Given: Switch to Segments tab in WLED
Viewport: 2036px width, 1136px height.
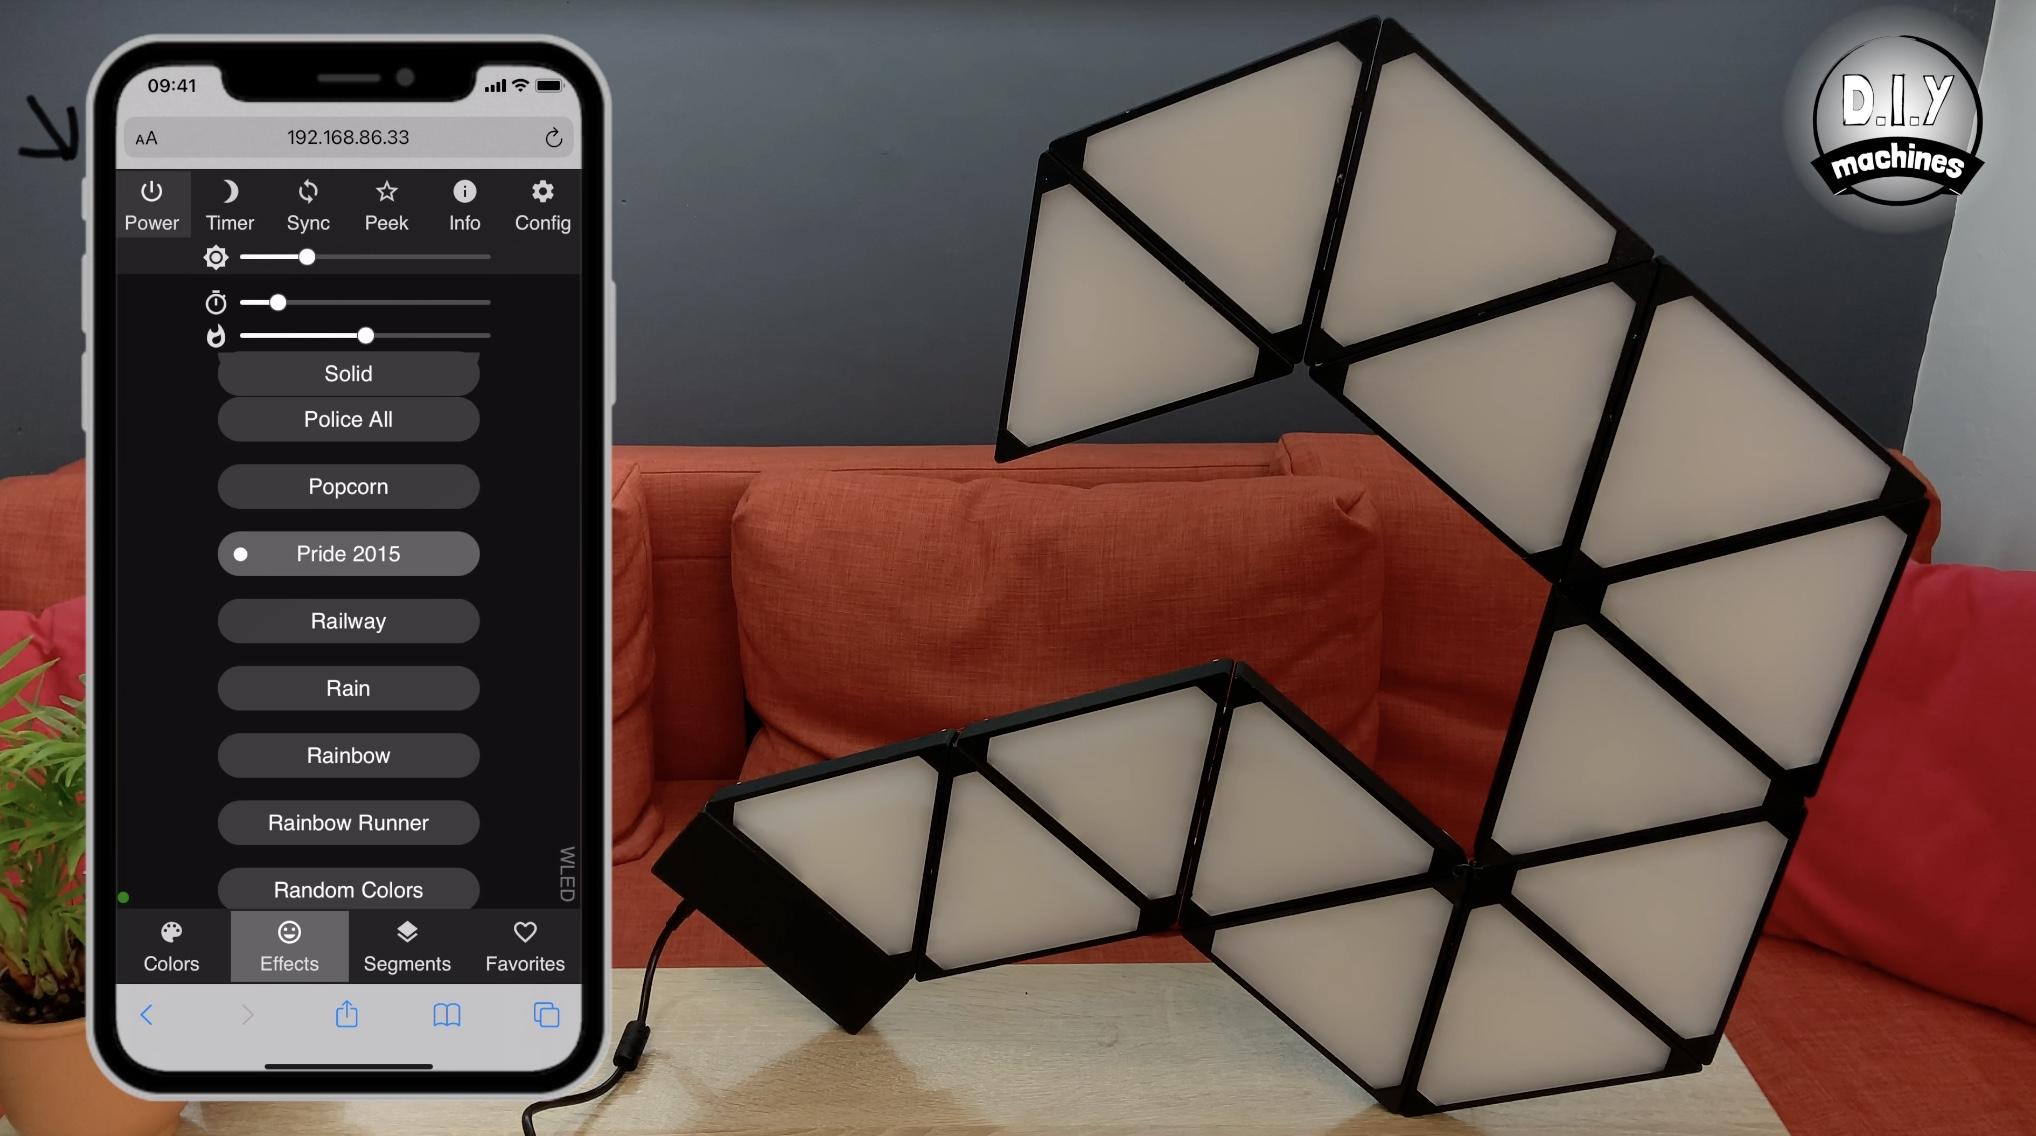Looking at the screenshot, I should click(x=406, y=944).
